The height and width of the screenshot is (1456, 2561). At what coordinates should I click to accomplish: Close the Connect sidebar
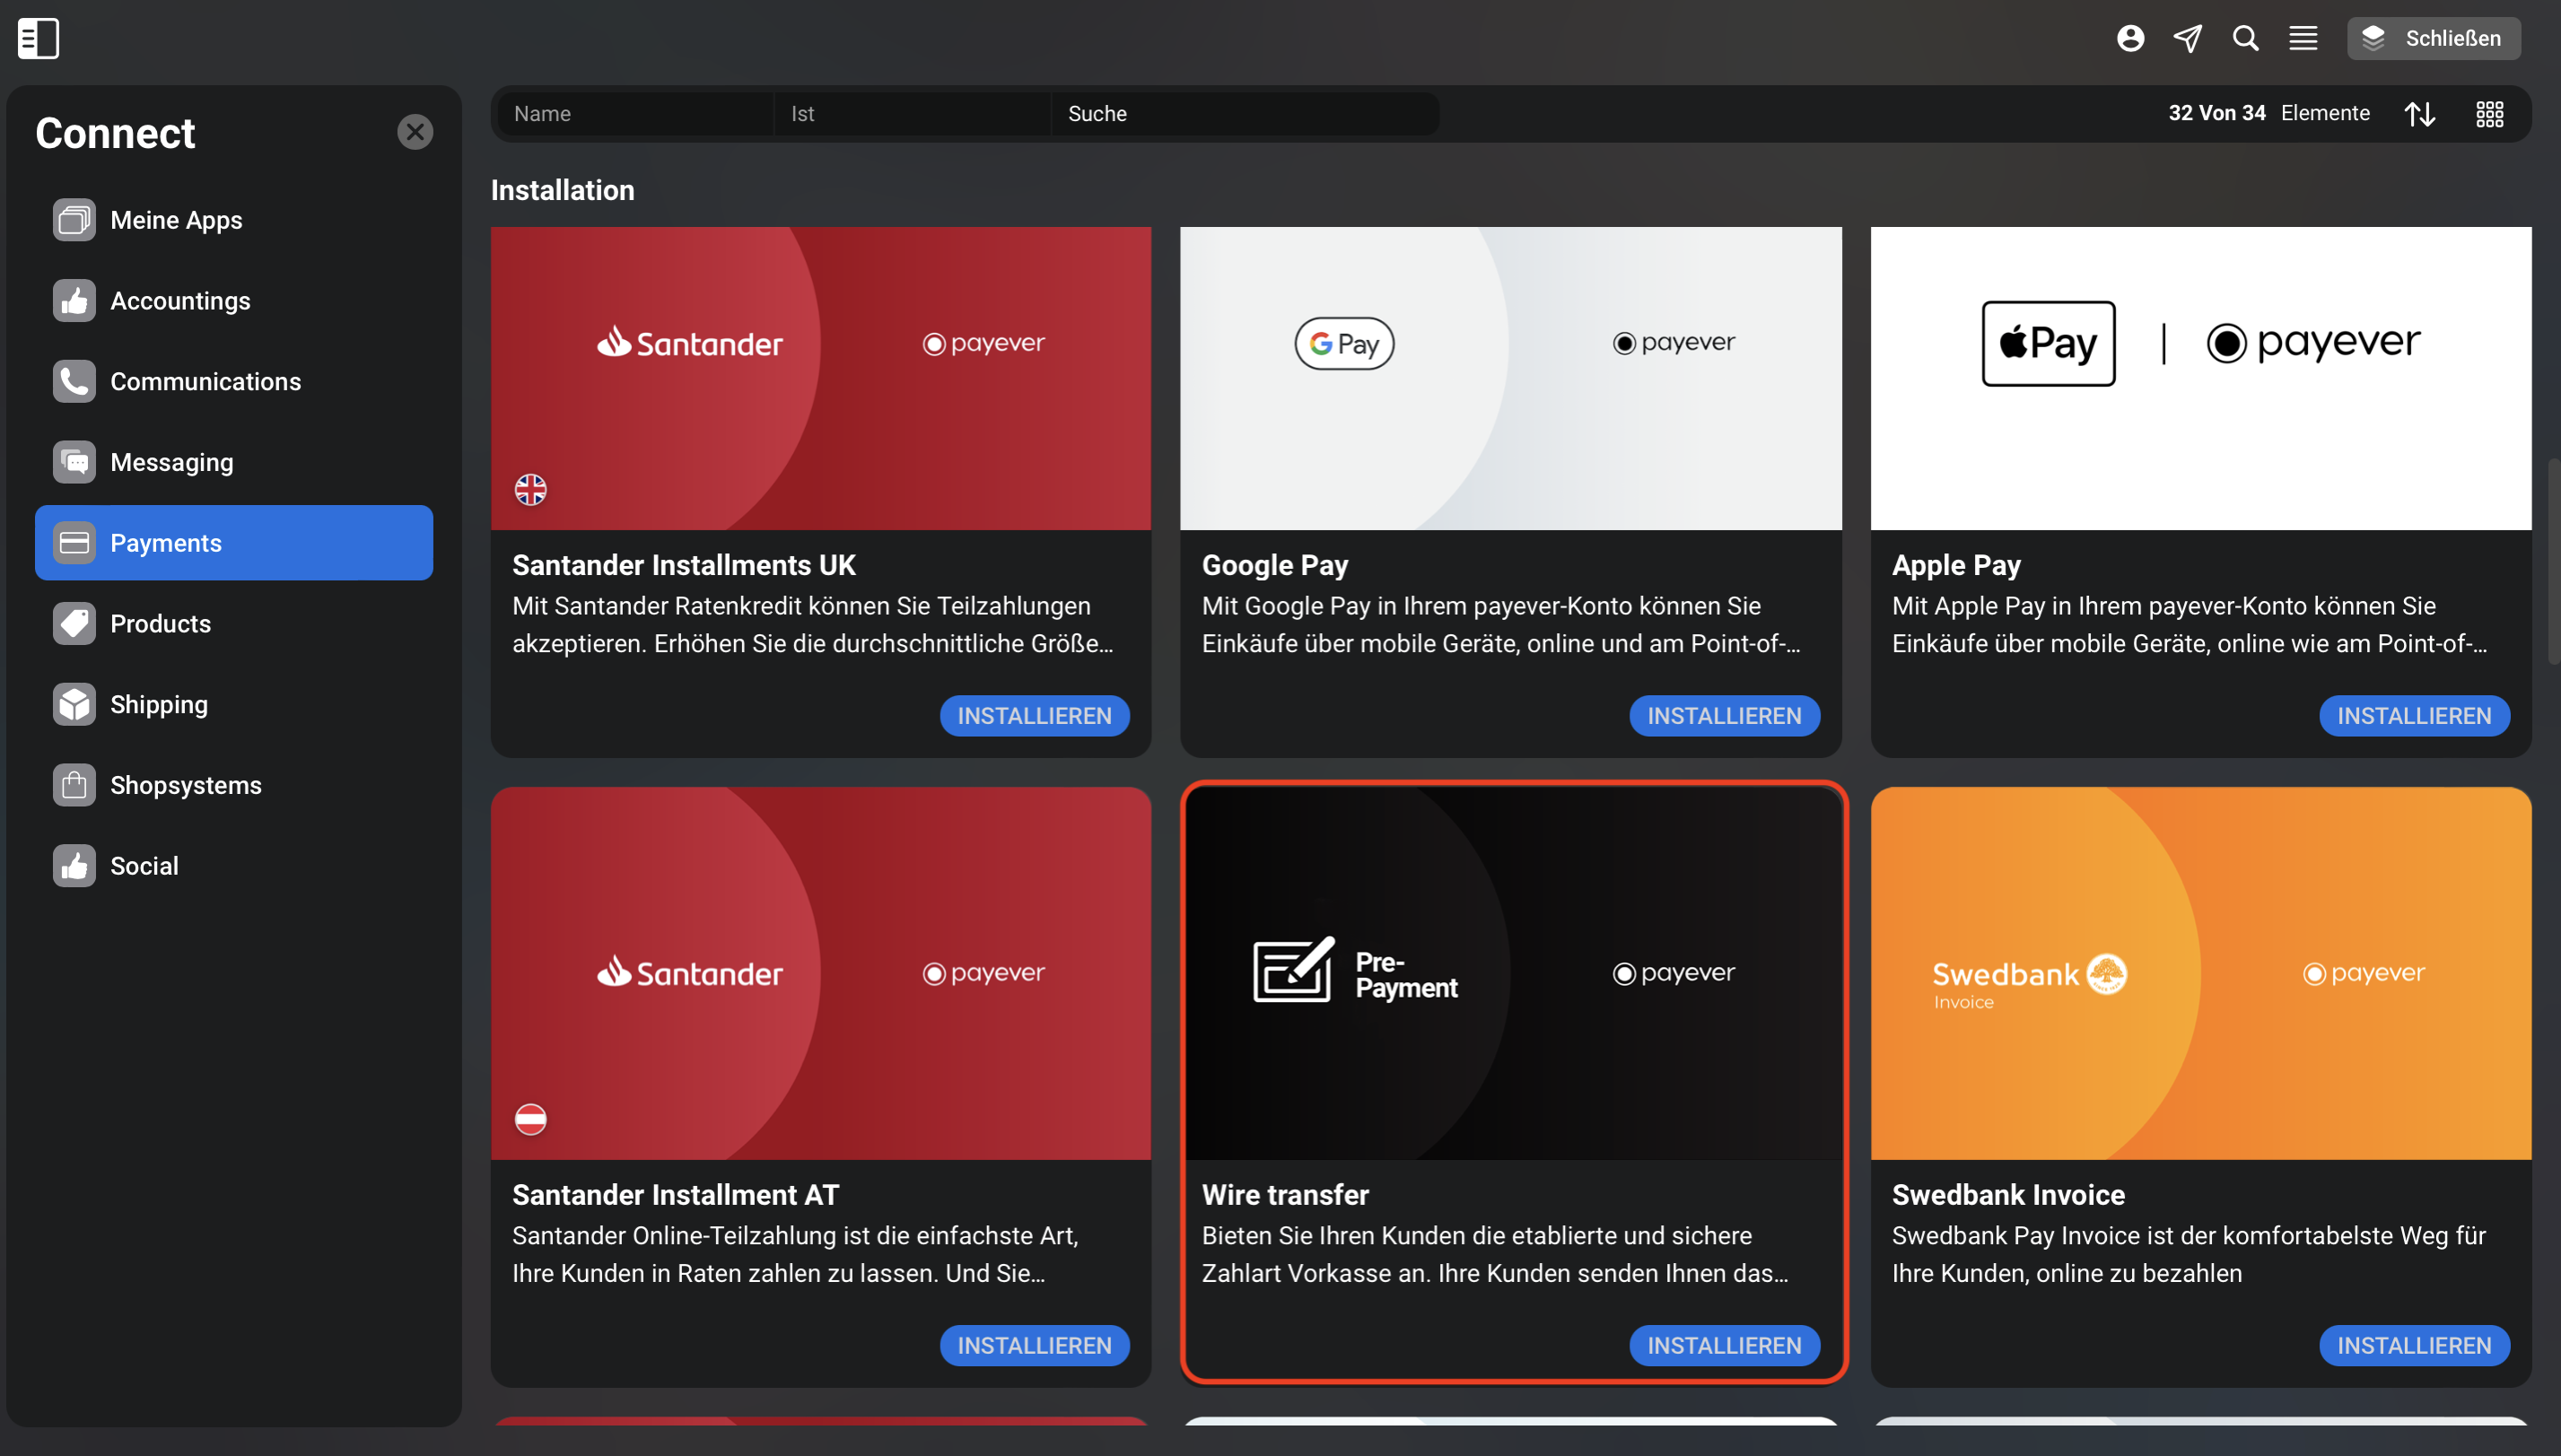coord(415,132)
